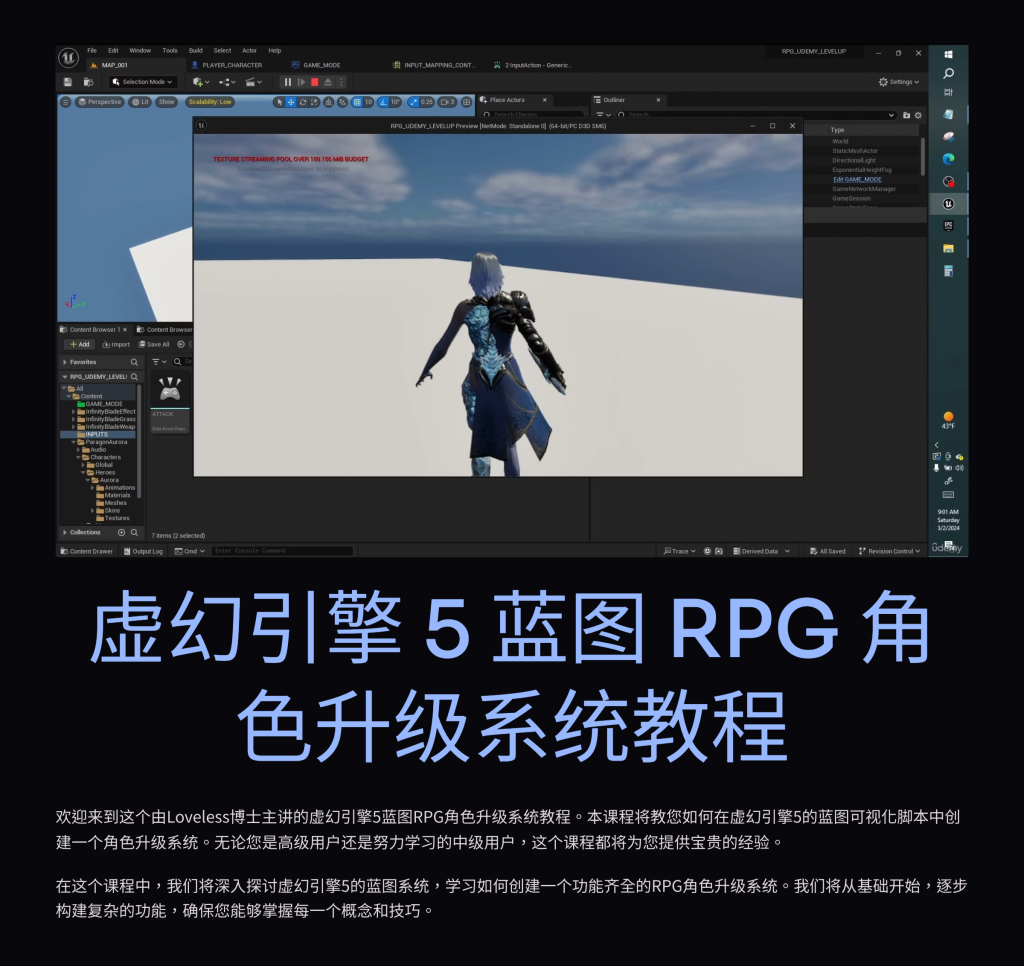The width and height of the screenshot is (1024, 966).
Task: Switch viewport layout with the four-pane icon
Action: point(466,102)
